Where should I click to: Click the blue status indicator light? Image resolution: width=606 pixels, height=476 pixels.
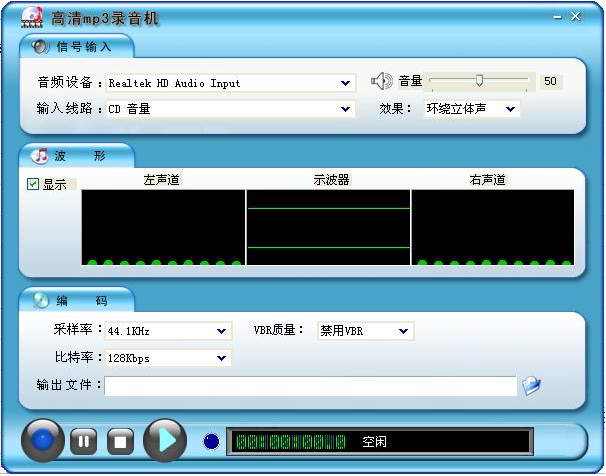tap(211, 442)
